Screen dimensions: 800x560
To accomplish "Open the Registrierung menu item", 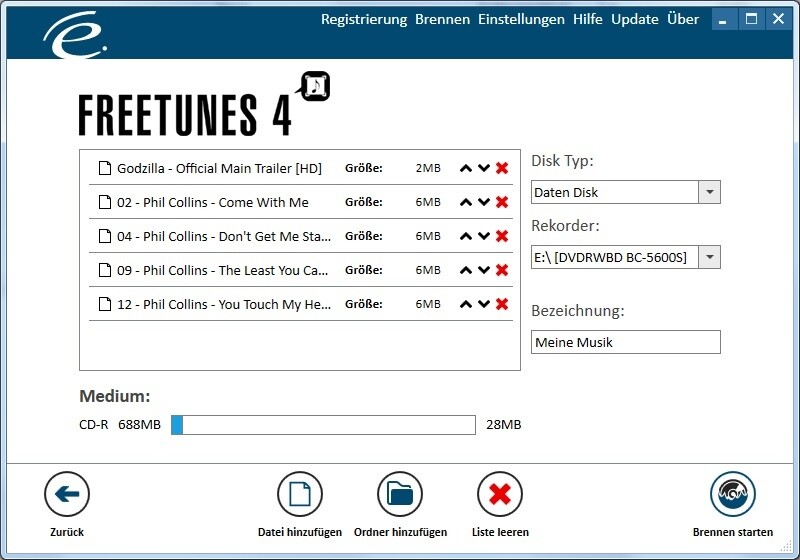I will [364, 19].
